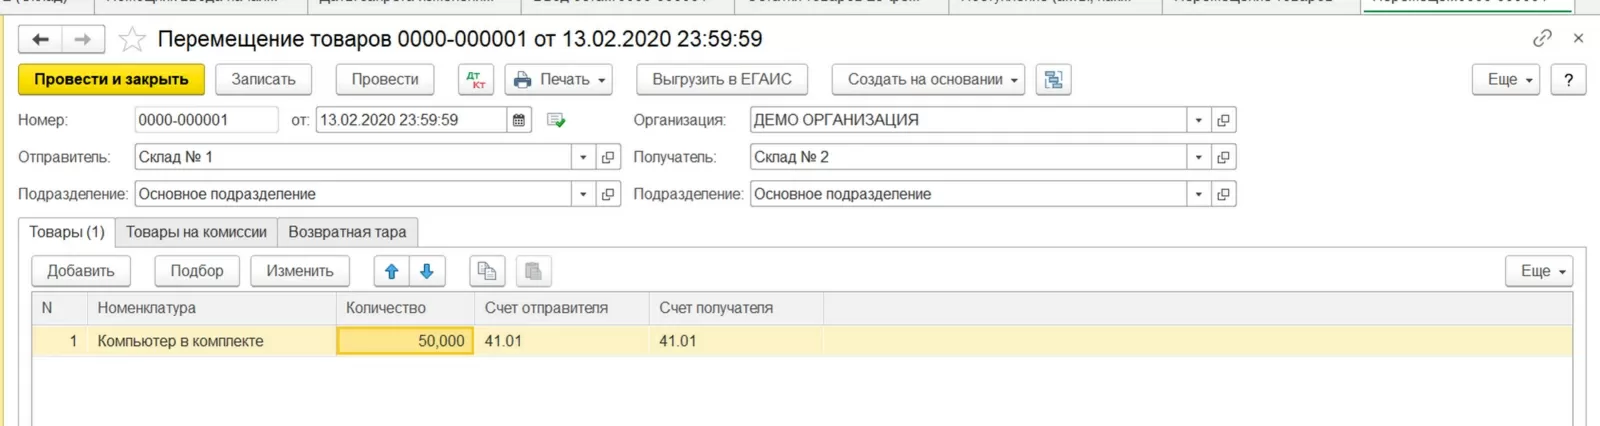
Task: Click Провести и закрыть button
Action: (111, 79)
